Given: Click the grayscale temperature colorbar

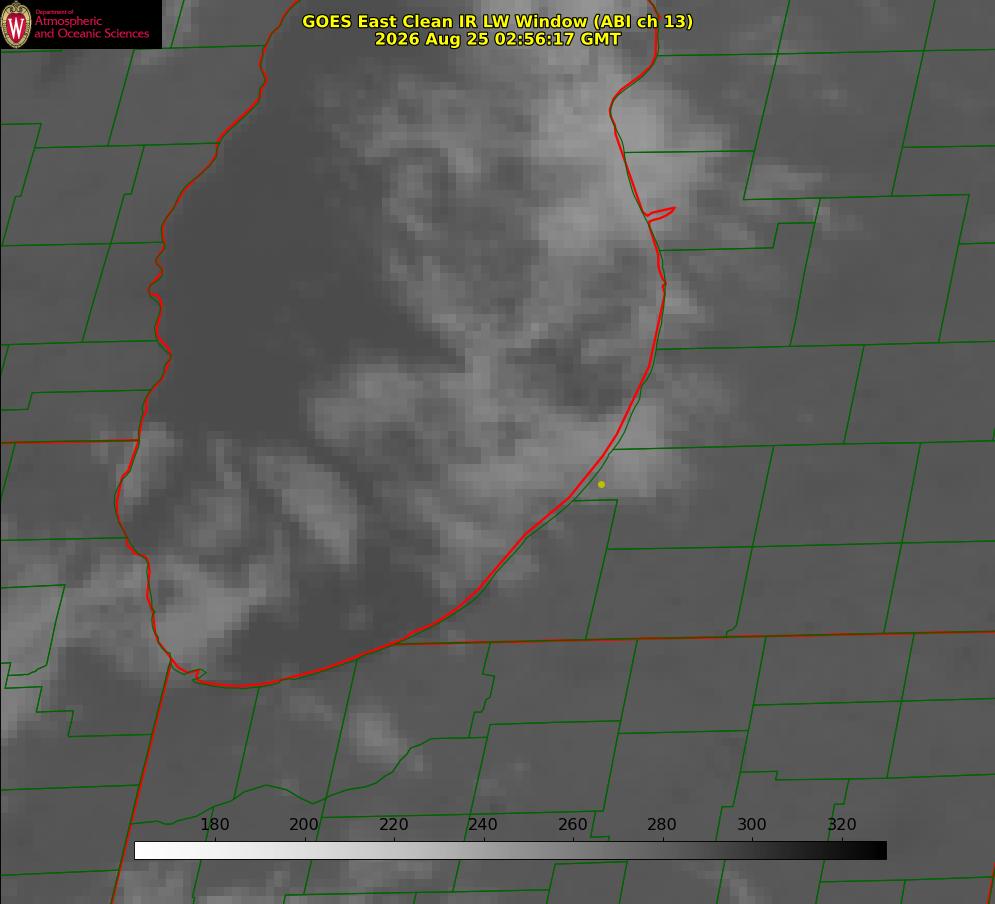Looking at the screenshot, I should point(510,850).
